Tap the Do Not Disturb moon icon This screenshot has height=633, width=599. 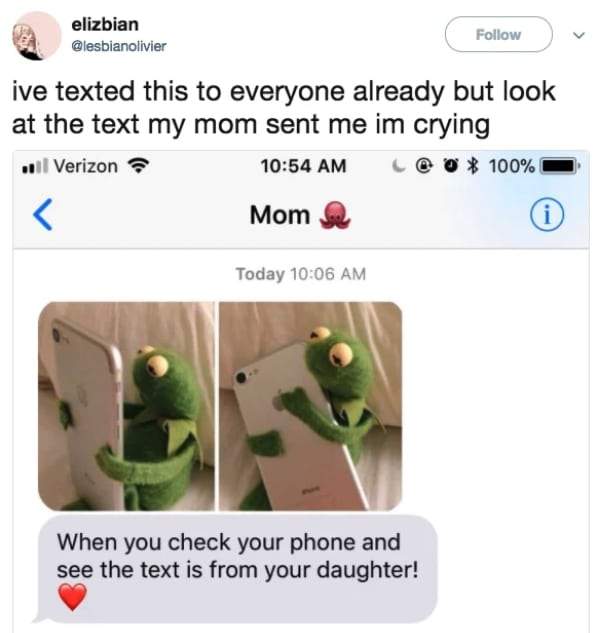(398, 166)
